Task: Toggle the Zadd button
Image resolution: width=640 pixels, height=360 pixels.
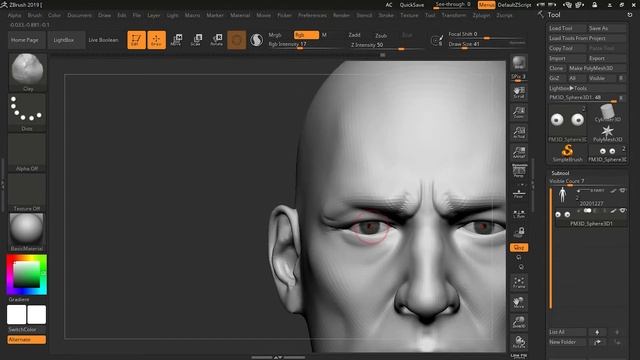Action: point(354,35)
